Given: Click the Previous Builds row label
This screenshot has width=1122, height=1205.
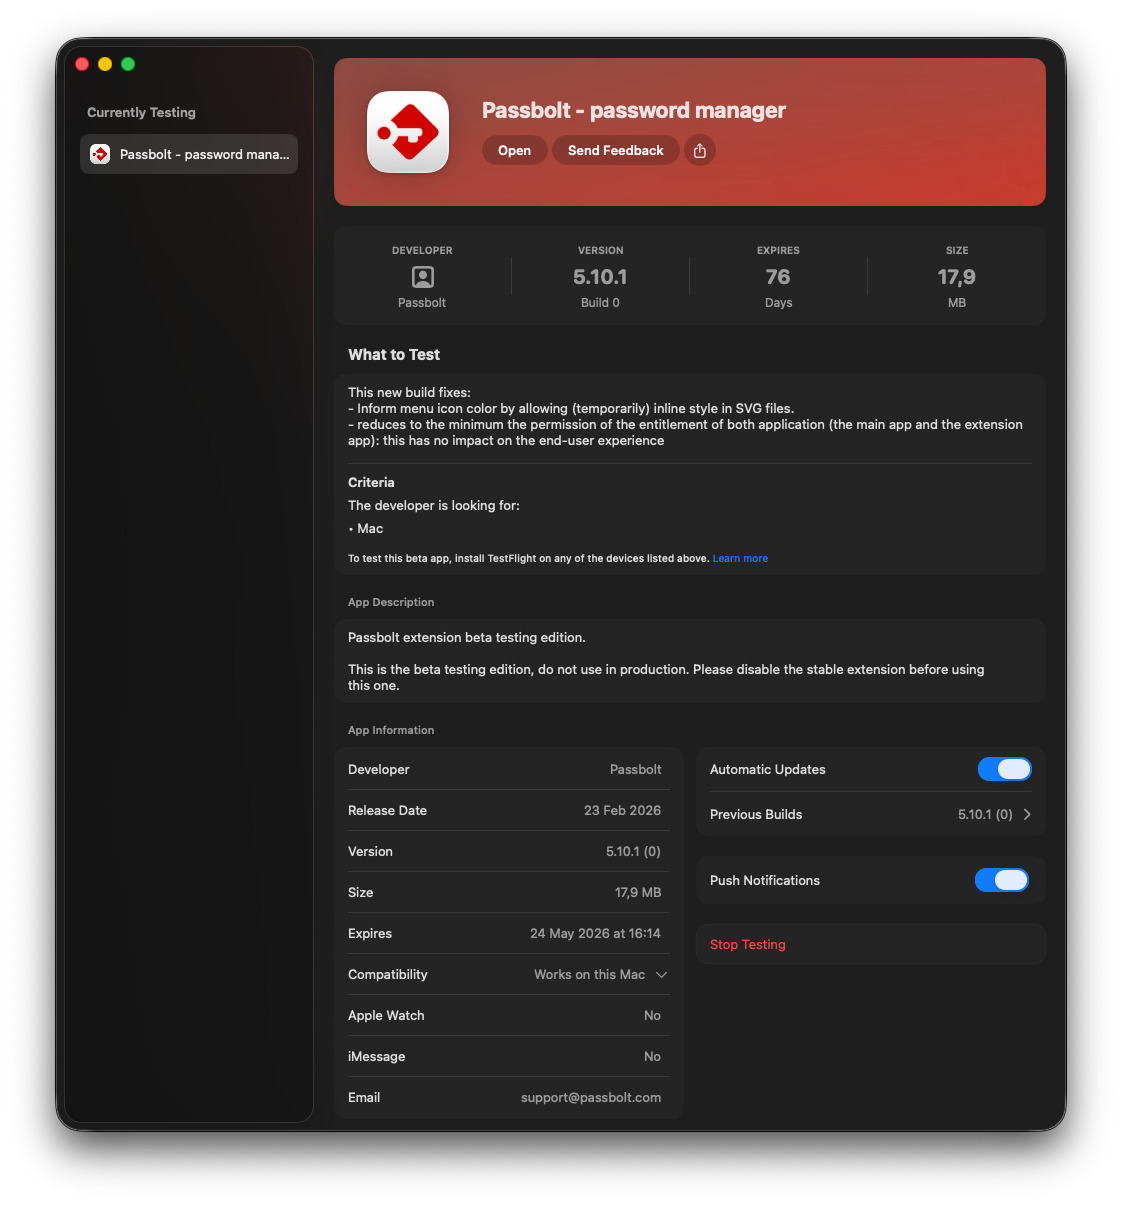Looking at the screenshot, I should point(756,814).
